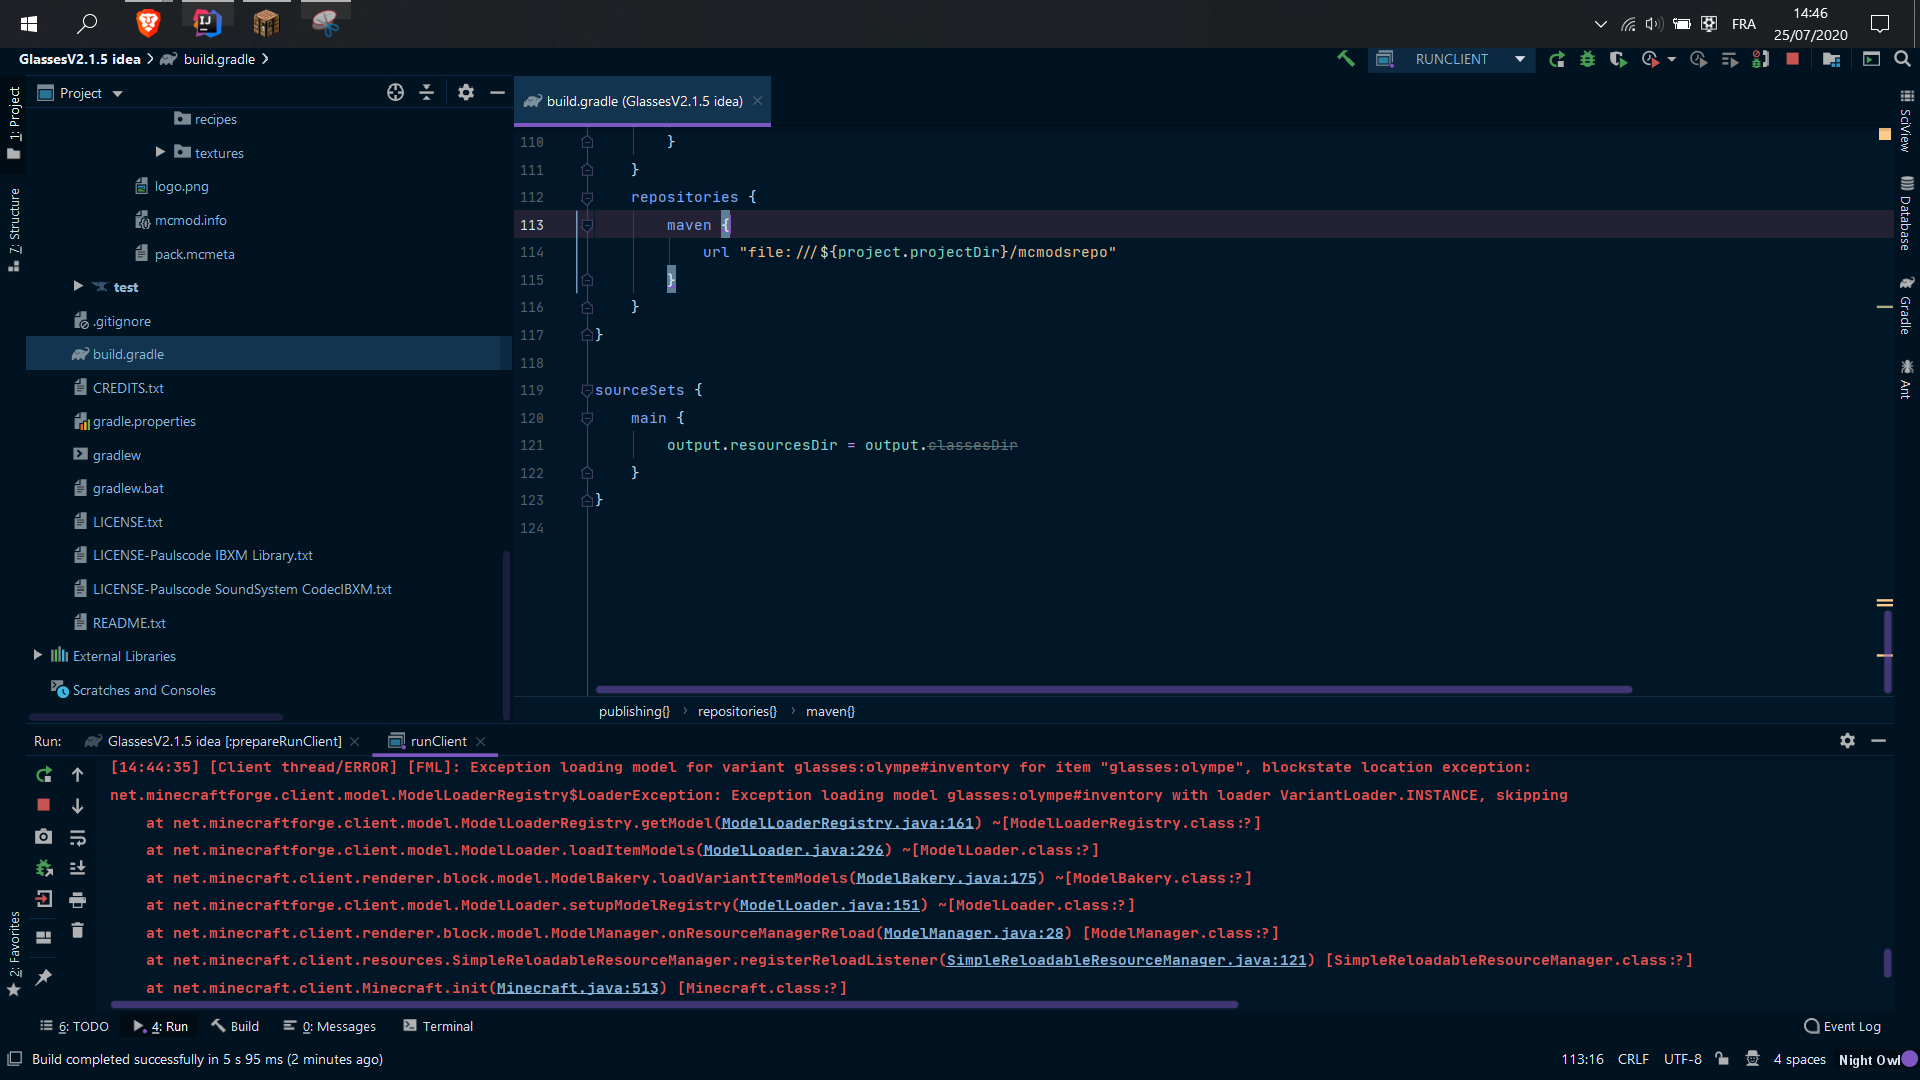Print console output with printer icon
The image size is (1920, 1080).
click(x=77, y=900)
